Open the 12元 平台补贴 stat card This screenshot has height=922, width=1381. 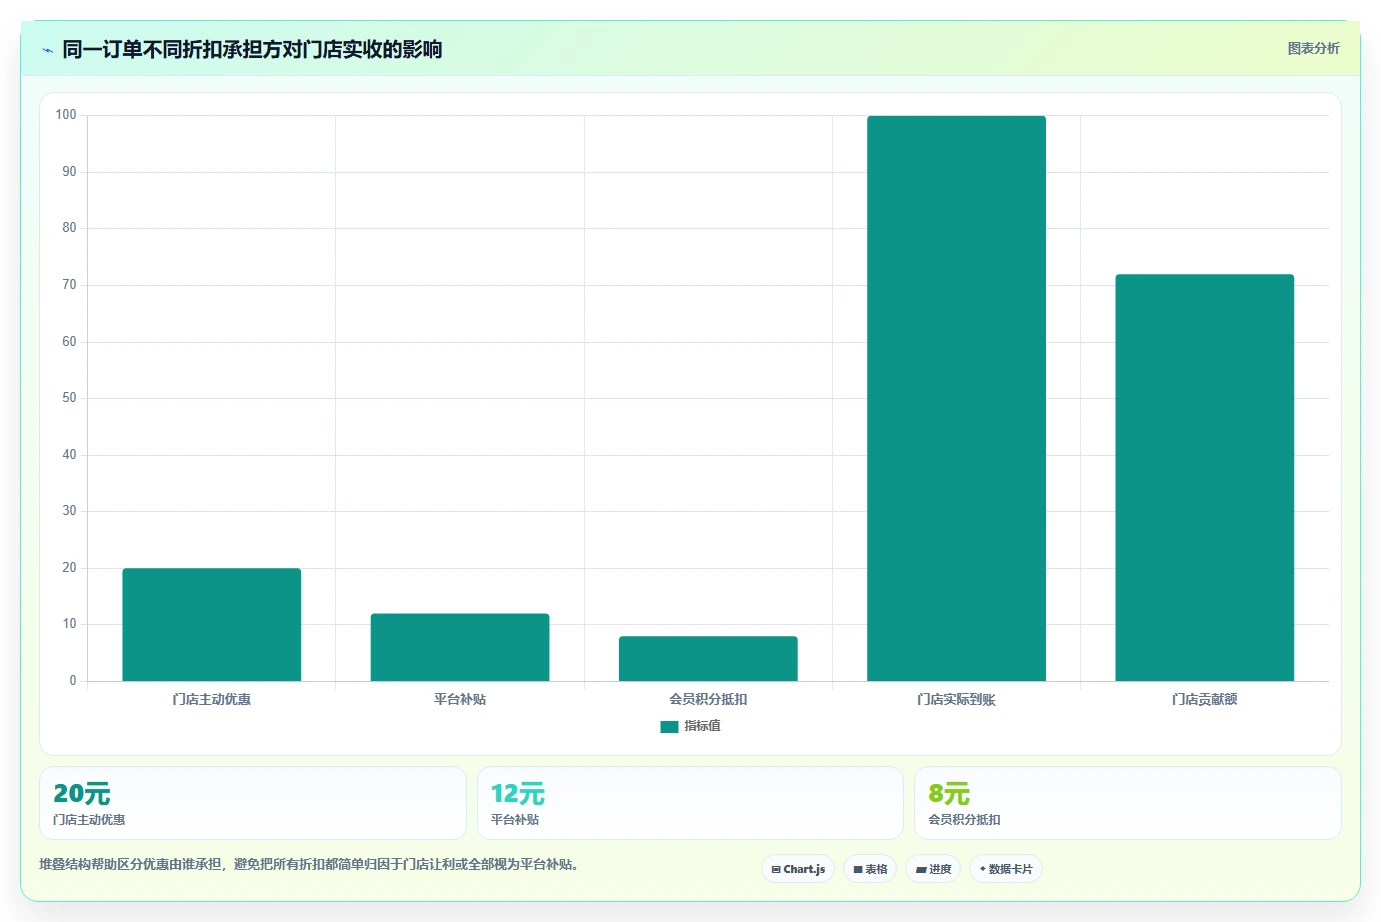[690, 803]
